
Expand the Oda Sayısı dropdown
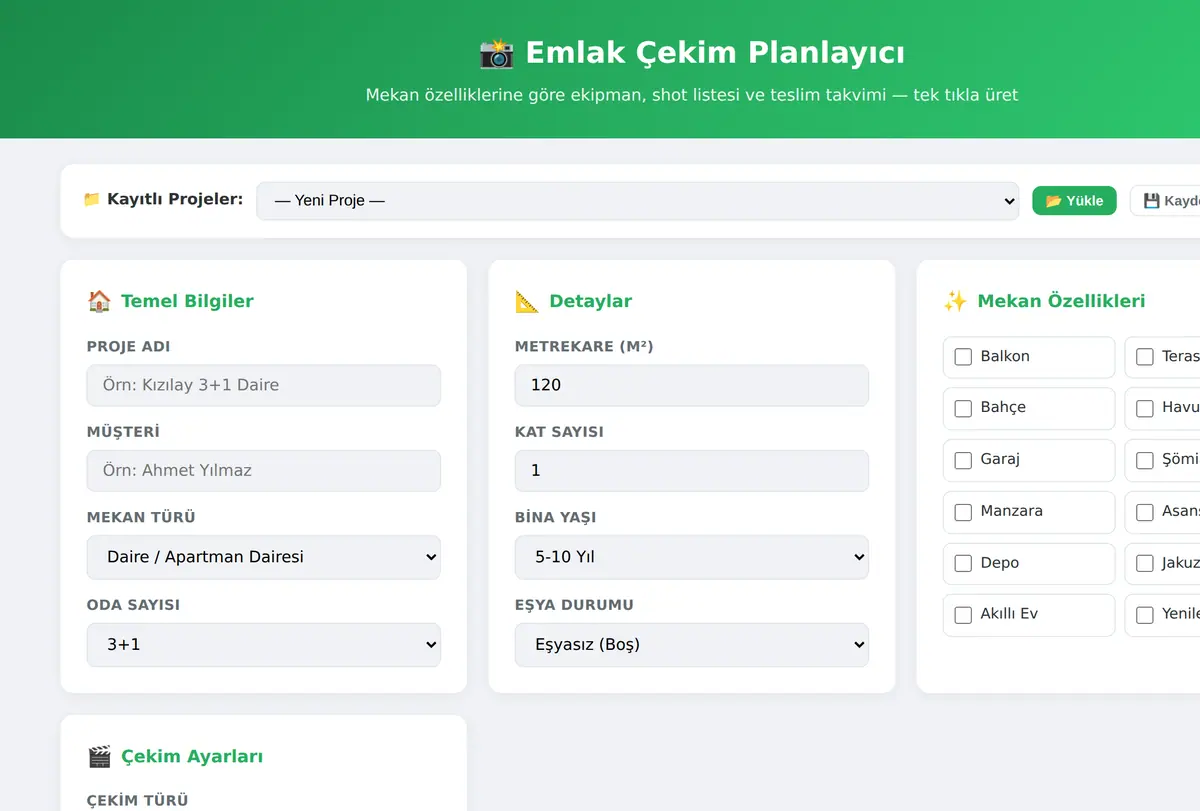click(264, 645)
